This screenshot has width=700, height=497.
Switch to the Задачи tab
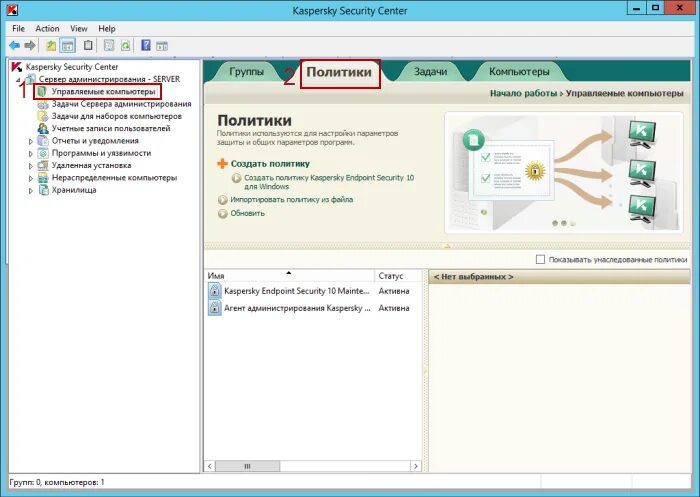click(430, 71)
